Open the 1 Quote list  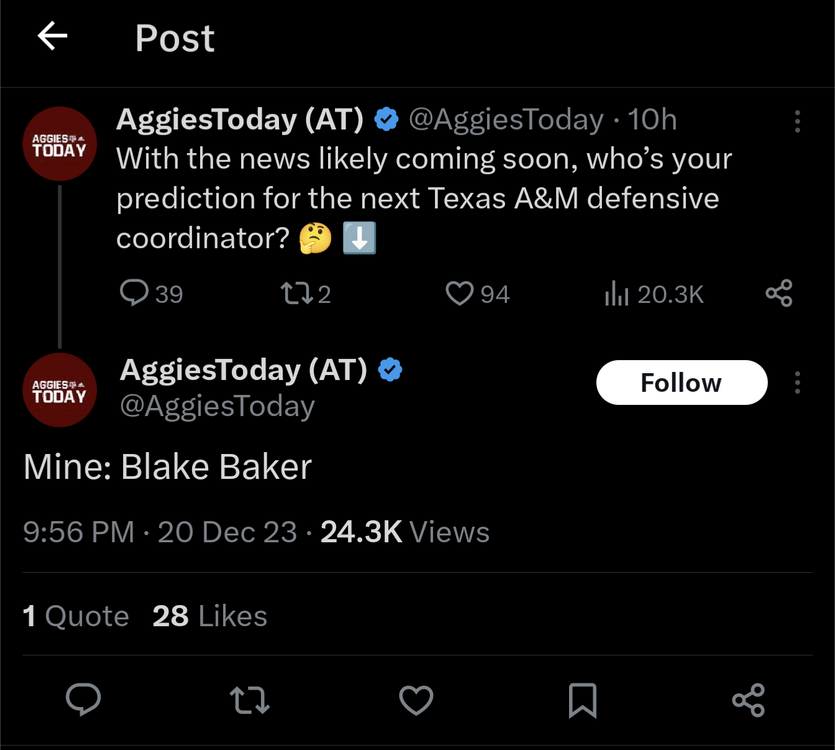75,616
